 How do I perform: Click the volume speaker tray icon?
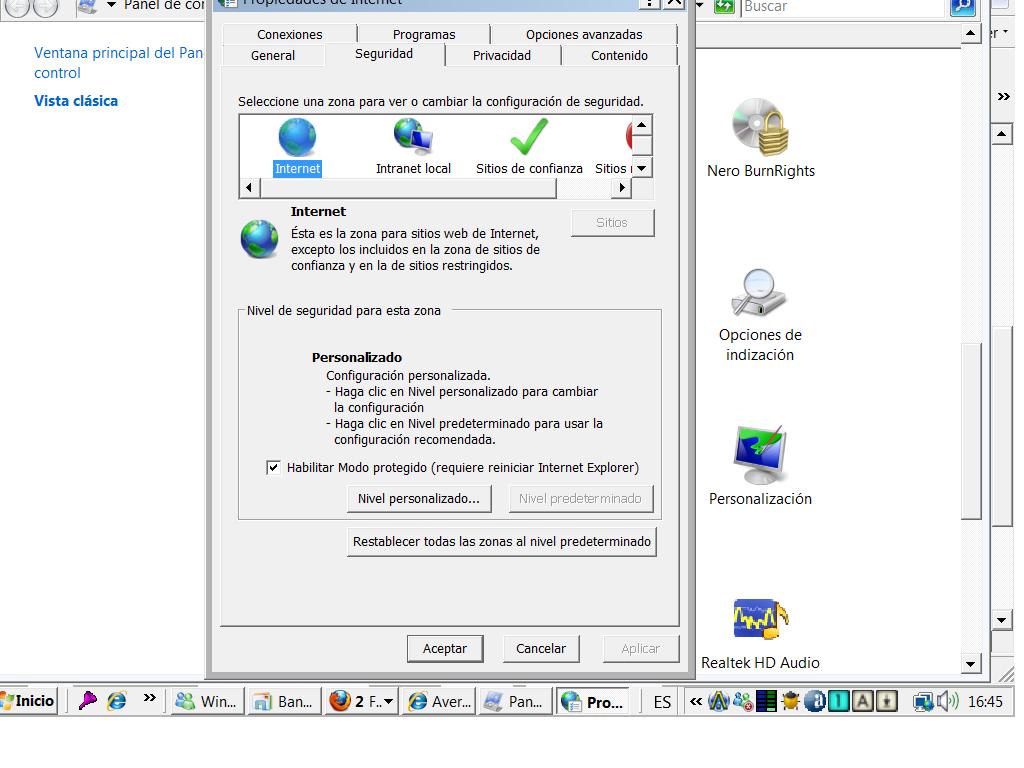[x=947, y=702]
